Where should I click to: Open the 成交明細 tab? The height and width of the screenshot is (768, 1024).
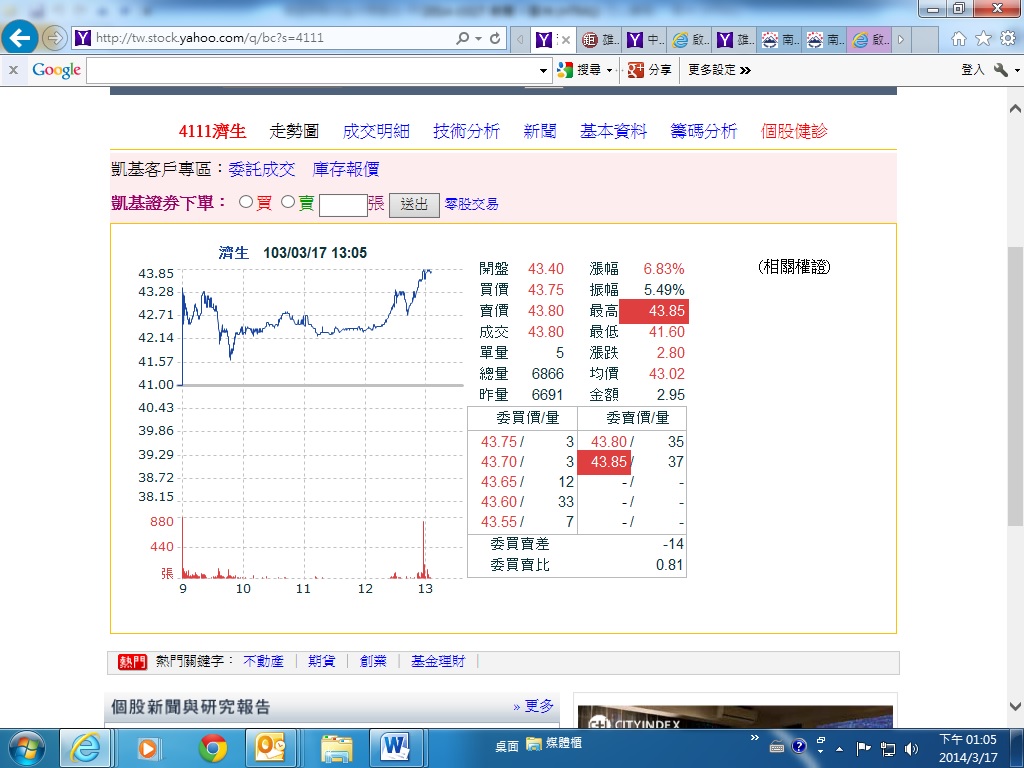(376, 131)
